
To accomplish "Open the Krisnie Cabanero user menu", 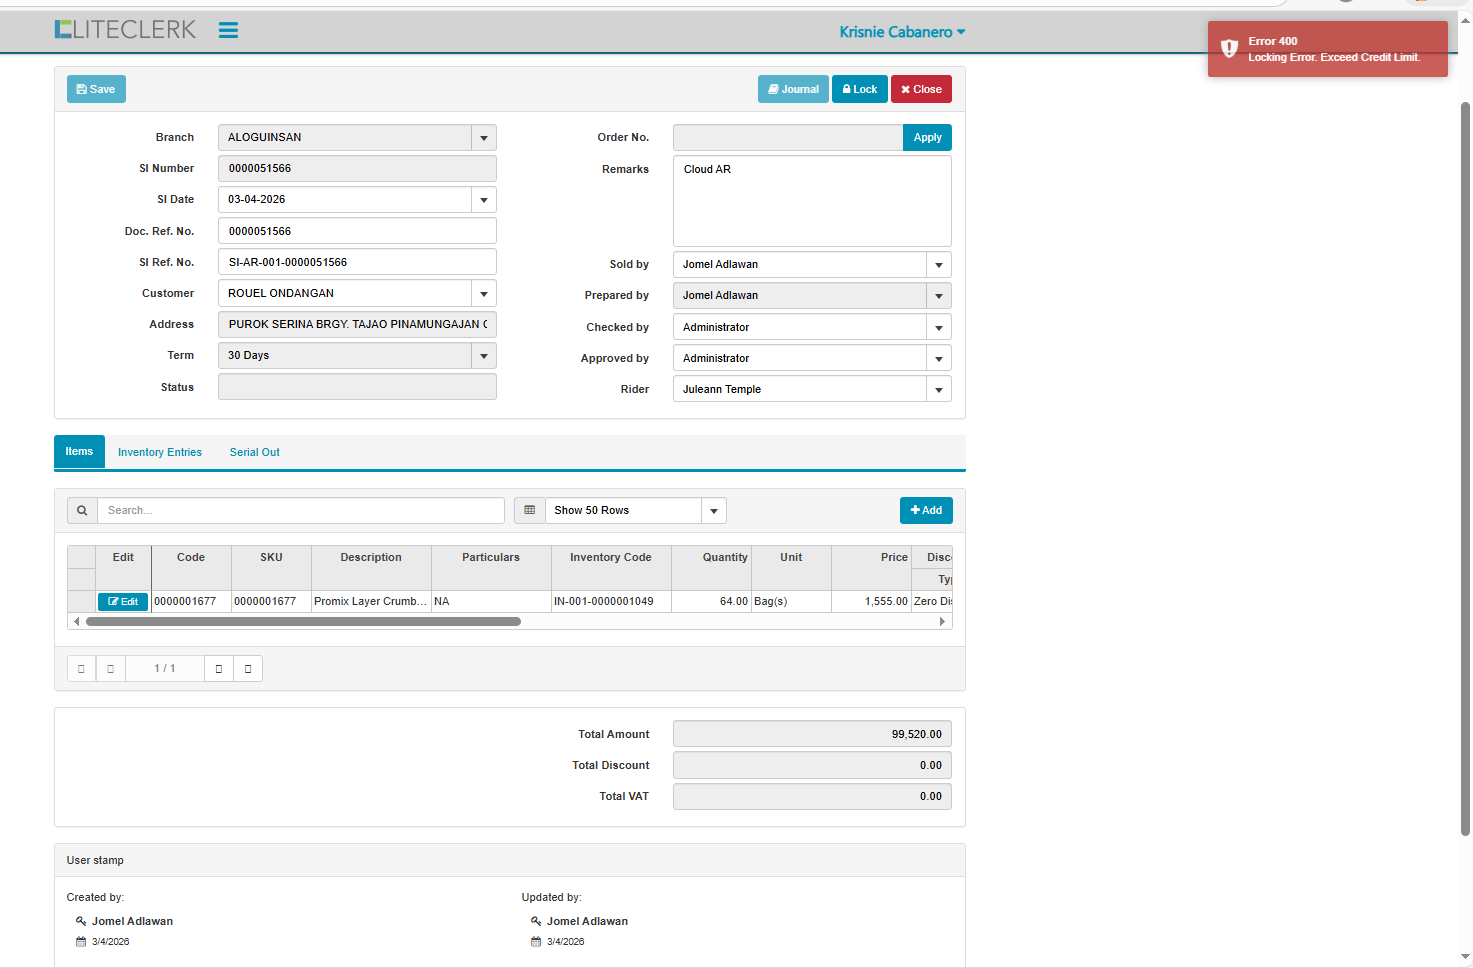I will (x=902, y=32).
